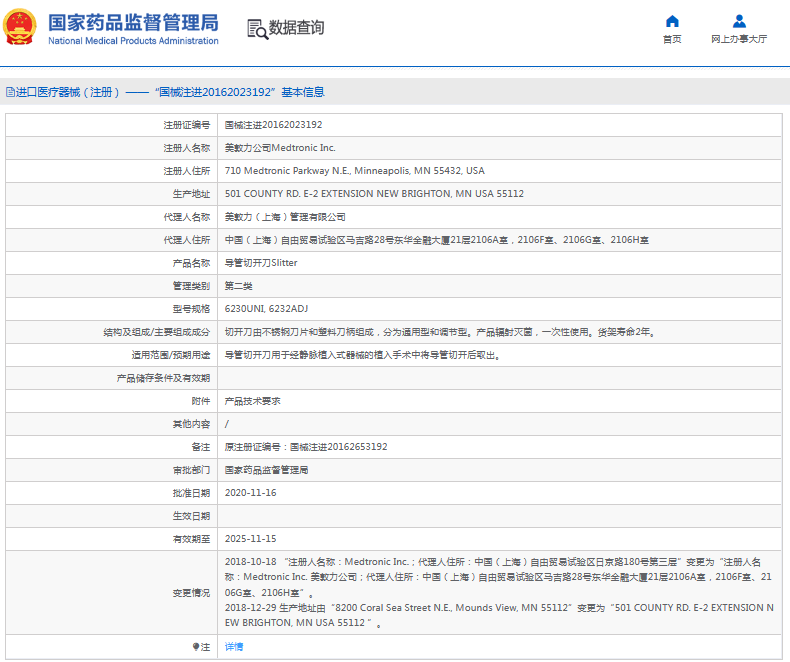Click the 变更情况 row label
790x662 pixels.
(191, 593)
